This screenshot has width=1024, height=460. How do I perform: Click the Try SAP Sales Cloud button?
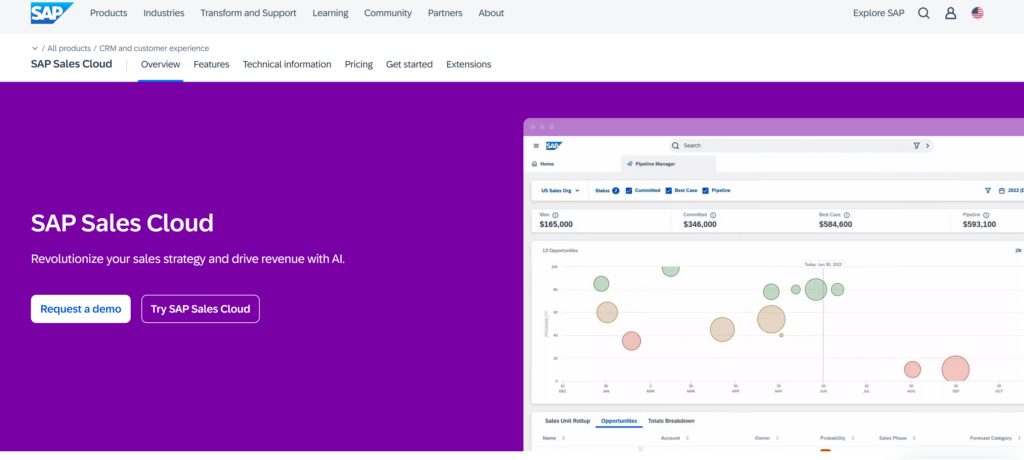click(x=200, y=309)
